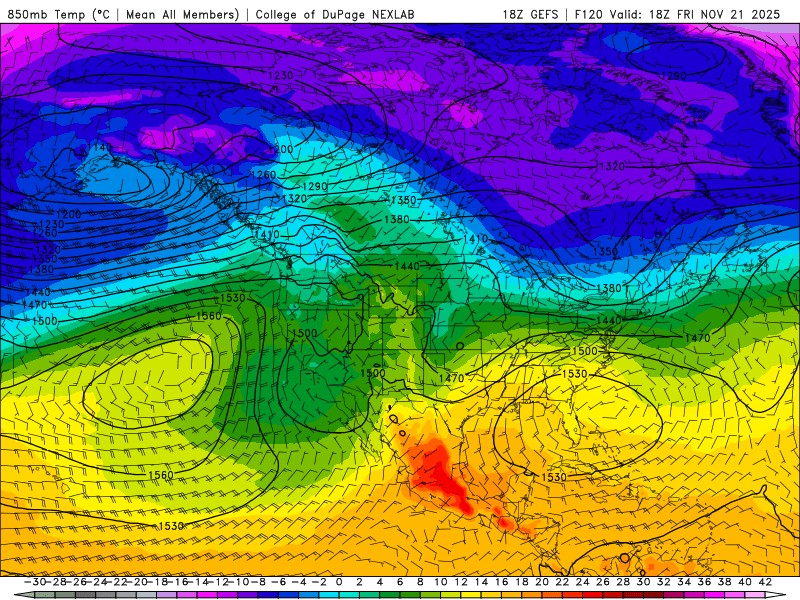Click the 1290 contour label near Greenland
Screen dimensions: 800x600
point(673,76)
